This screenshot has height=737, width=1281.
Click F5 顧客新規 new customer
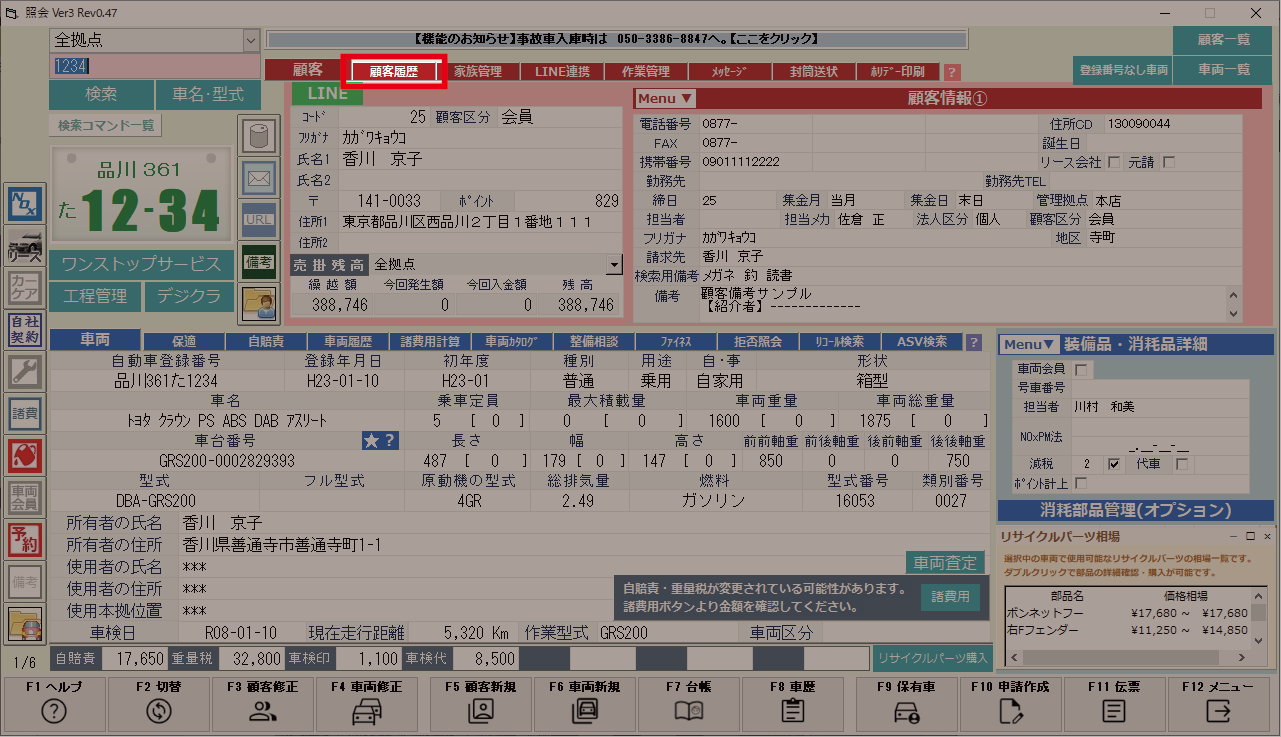(481, 704)
